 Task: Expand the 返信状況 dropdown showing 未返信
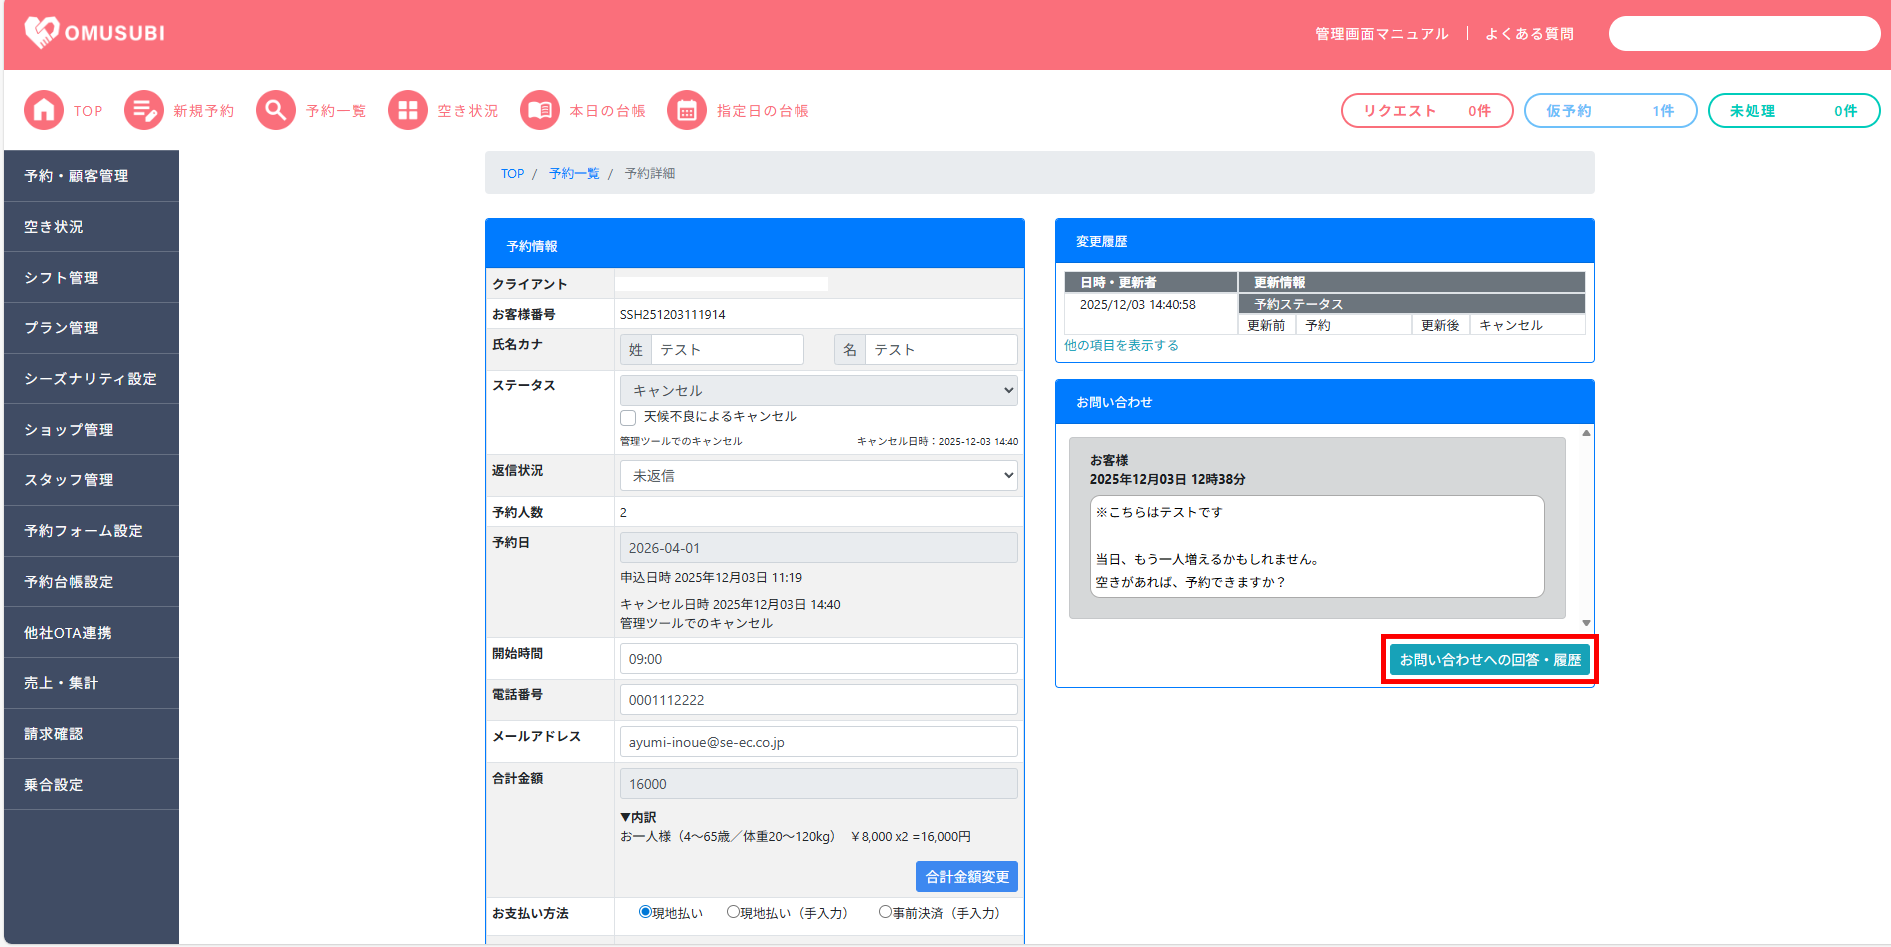point(818,476)
